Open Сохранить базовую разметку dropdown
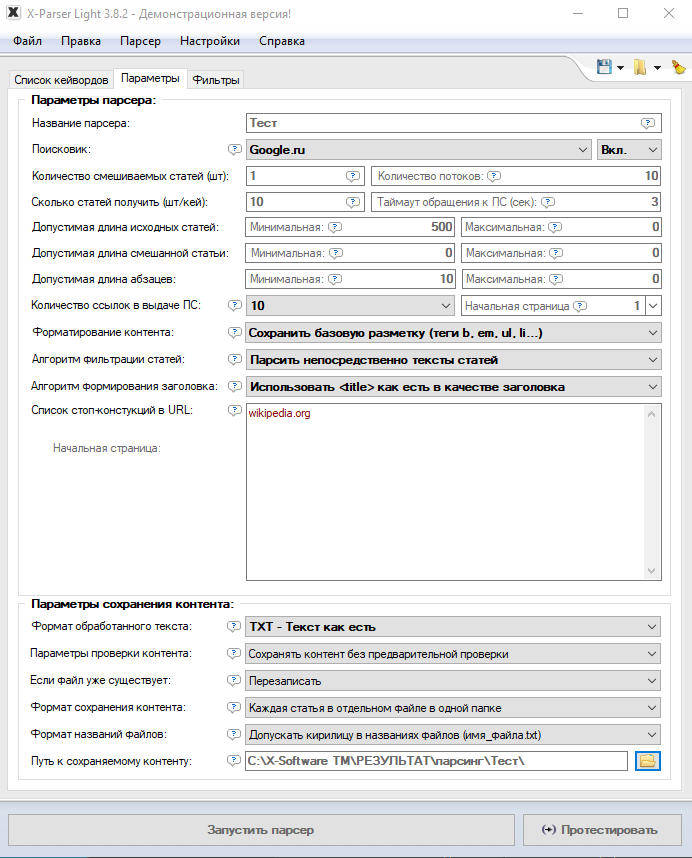 click(453, 333)
